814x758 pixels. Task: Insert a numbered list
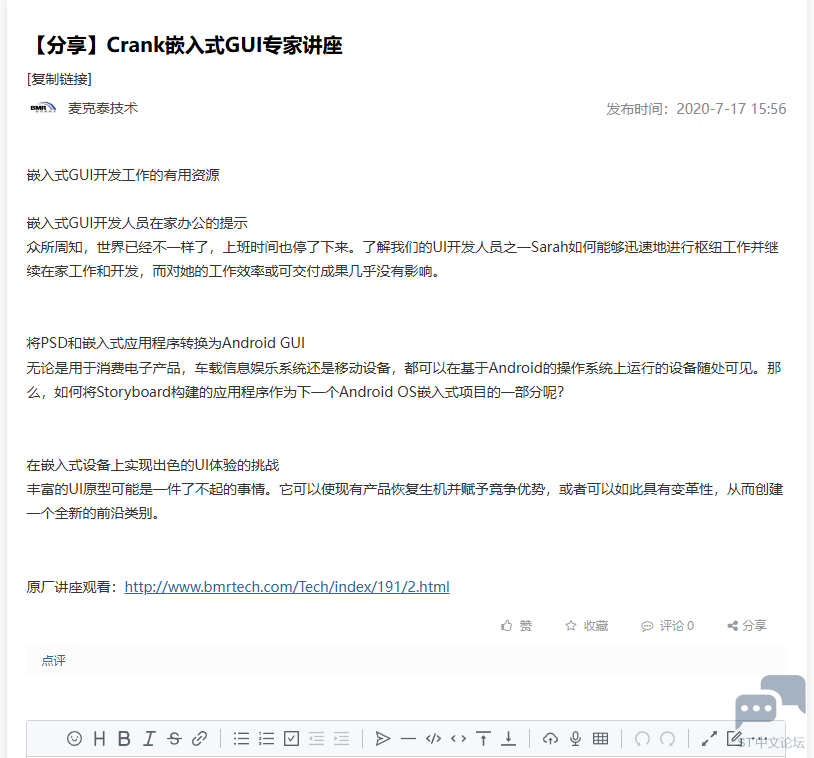click(x=266, y=738)
